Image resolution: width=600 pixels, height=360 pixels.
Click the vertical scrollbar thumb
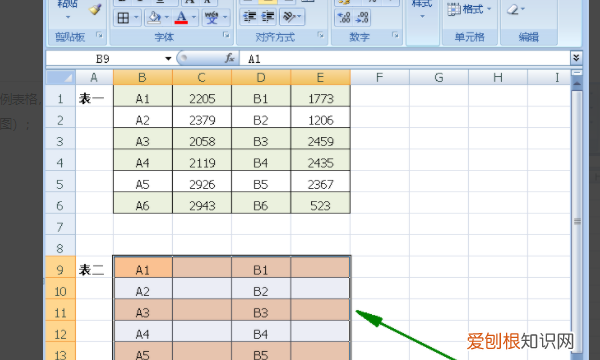[x=577, y=221]
